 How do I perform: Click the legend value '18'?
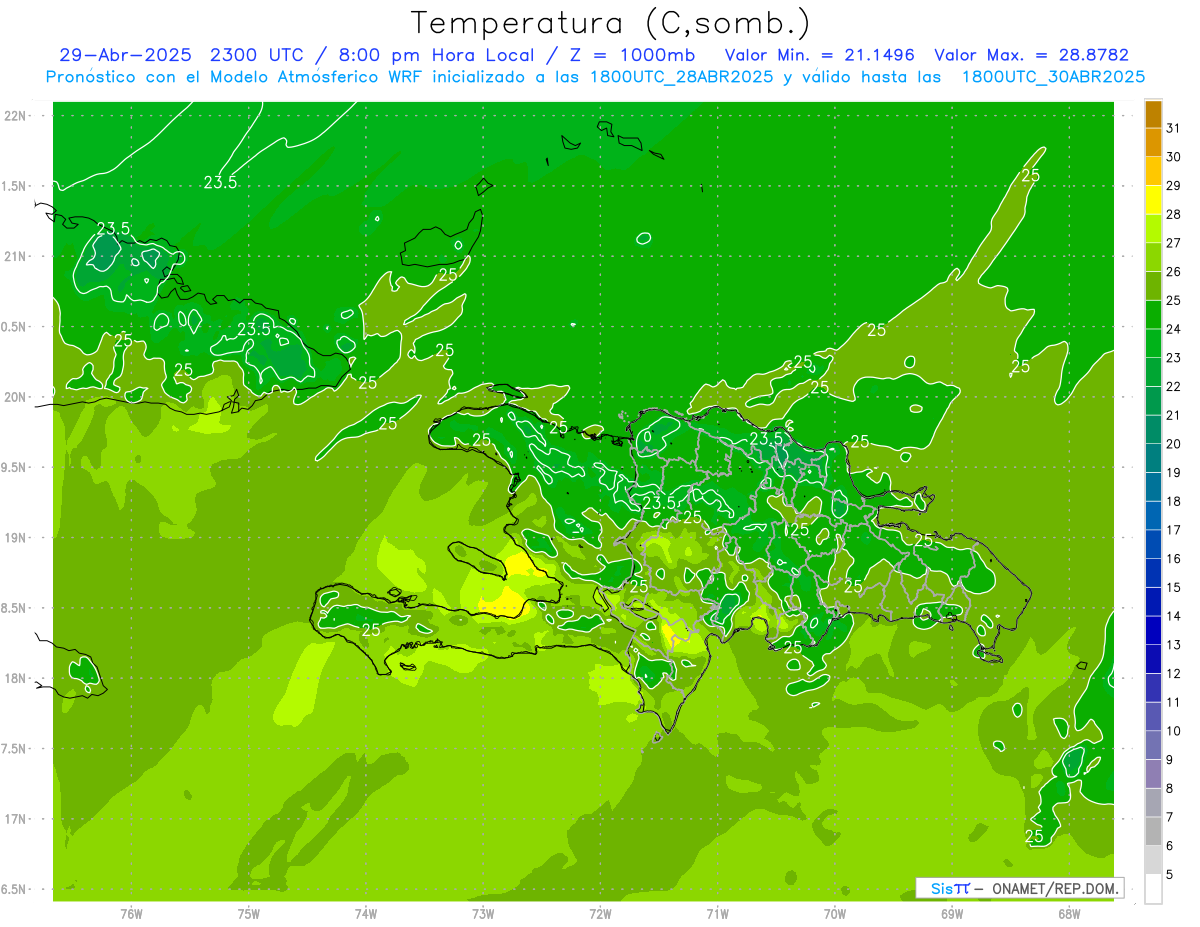tap(1174, 501)
